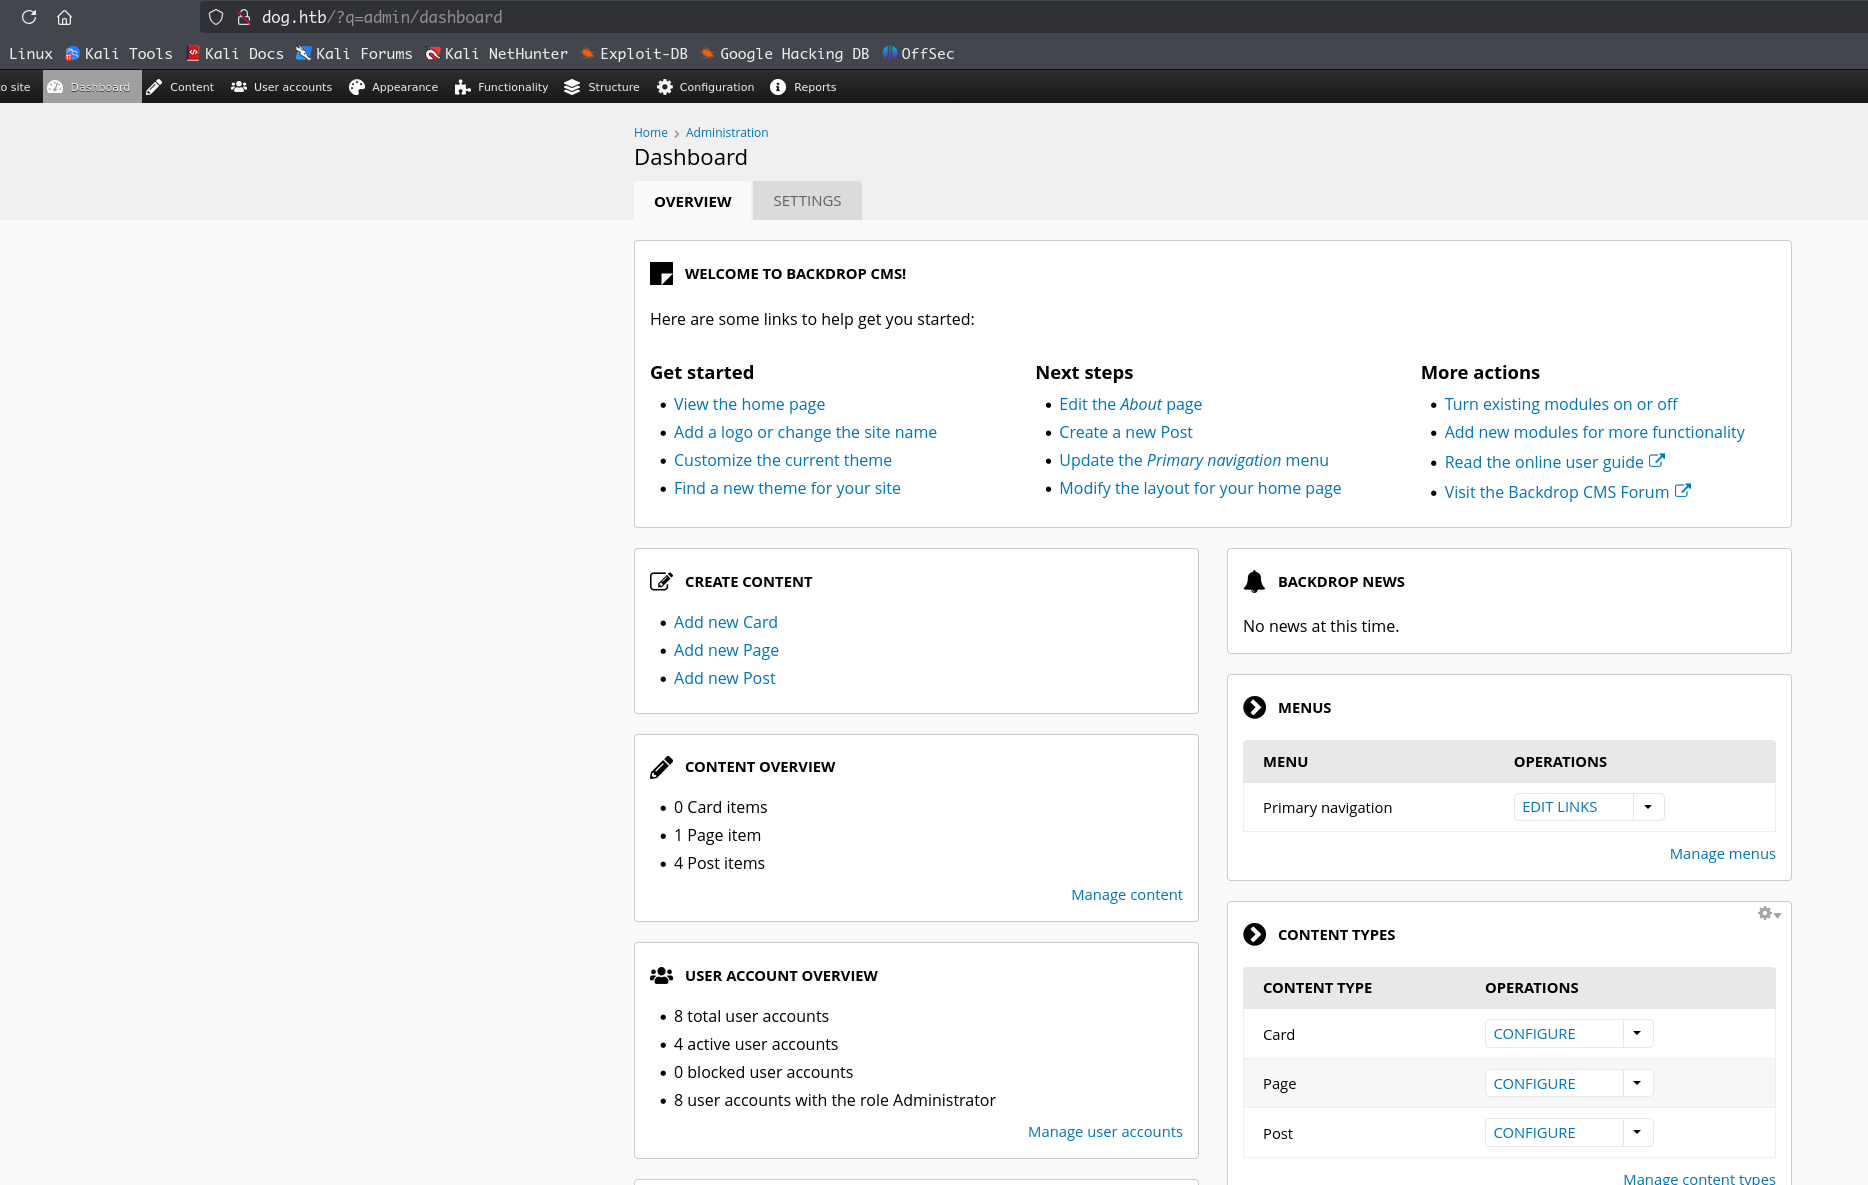1868x1185 pixels.
Task: Switch to the Overview tab
Action: pos(692,201)
